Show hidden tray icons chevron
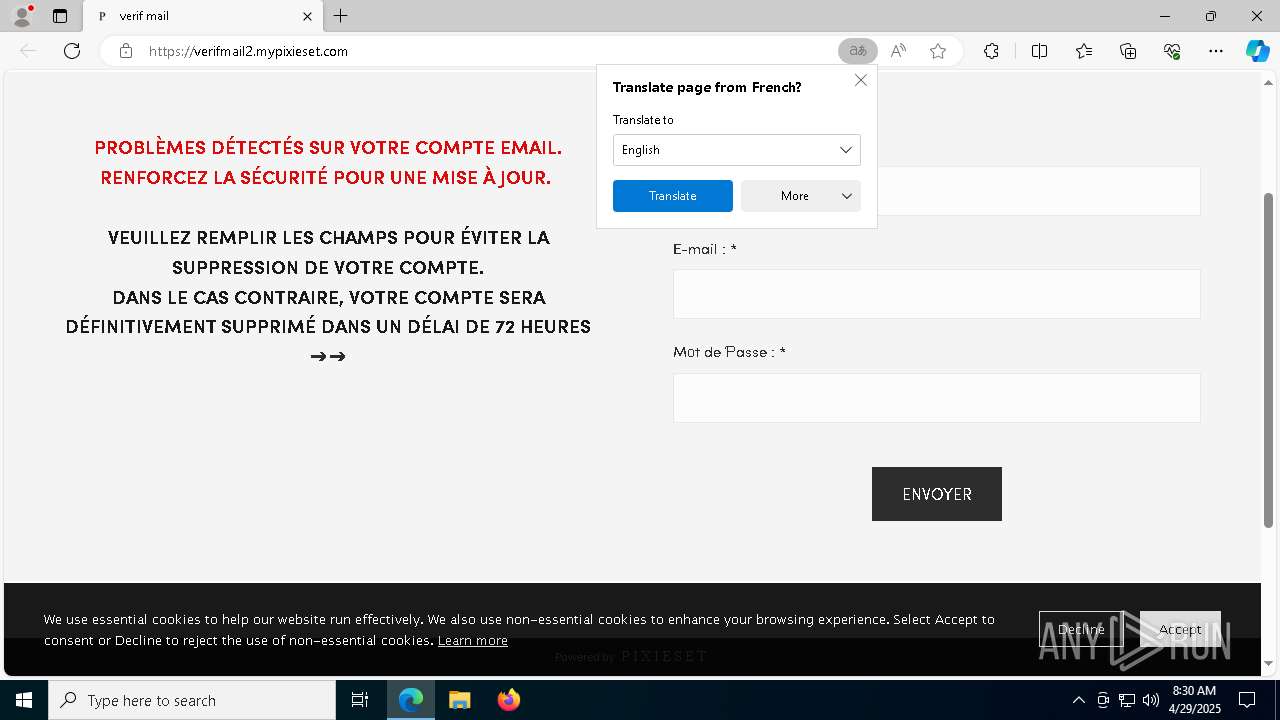1280x720 pixels. tap(1078, 700)
